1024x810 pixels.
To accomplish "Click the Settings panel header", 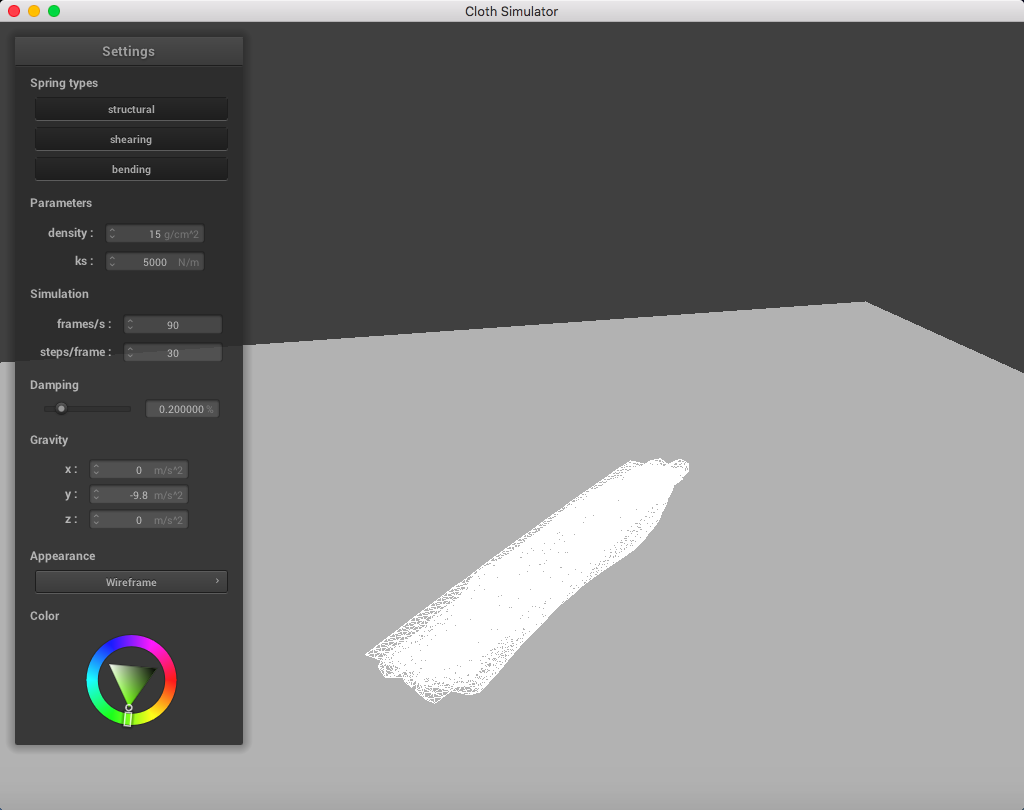I will click(129, 51).
